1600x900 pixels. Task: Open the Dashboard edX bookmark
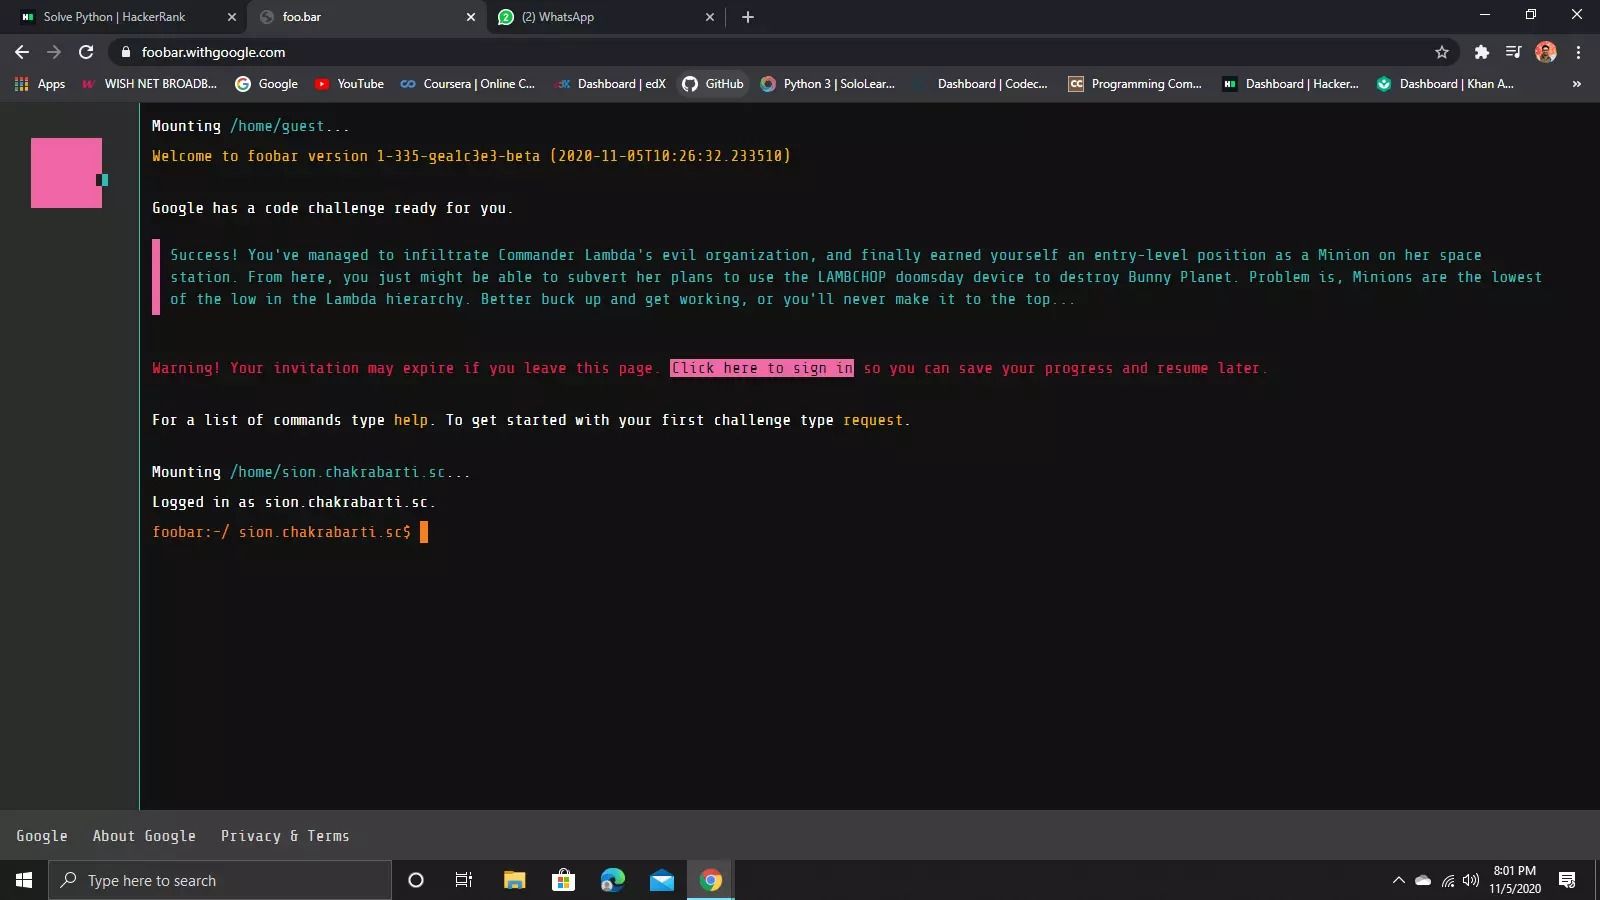coord(608,84)
